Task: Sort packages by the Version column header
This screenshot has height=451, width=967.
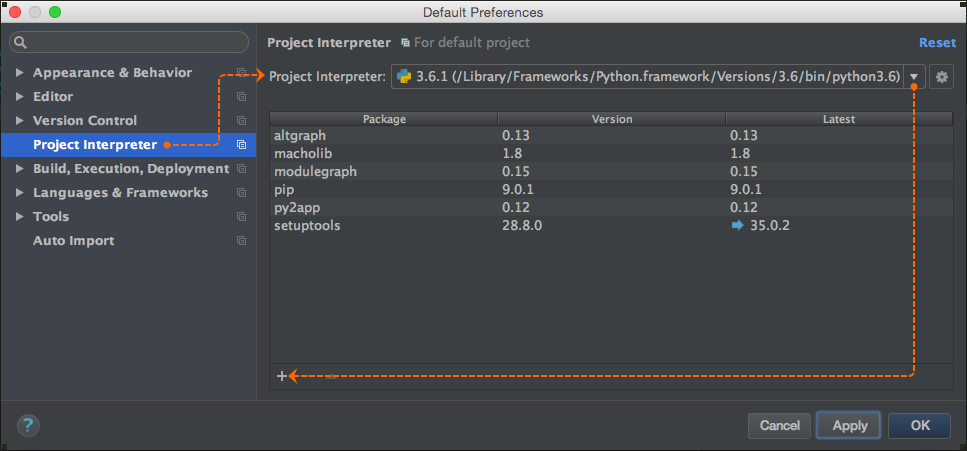Action: pyautogui.click(x=612, y=119)
